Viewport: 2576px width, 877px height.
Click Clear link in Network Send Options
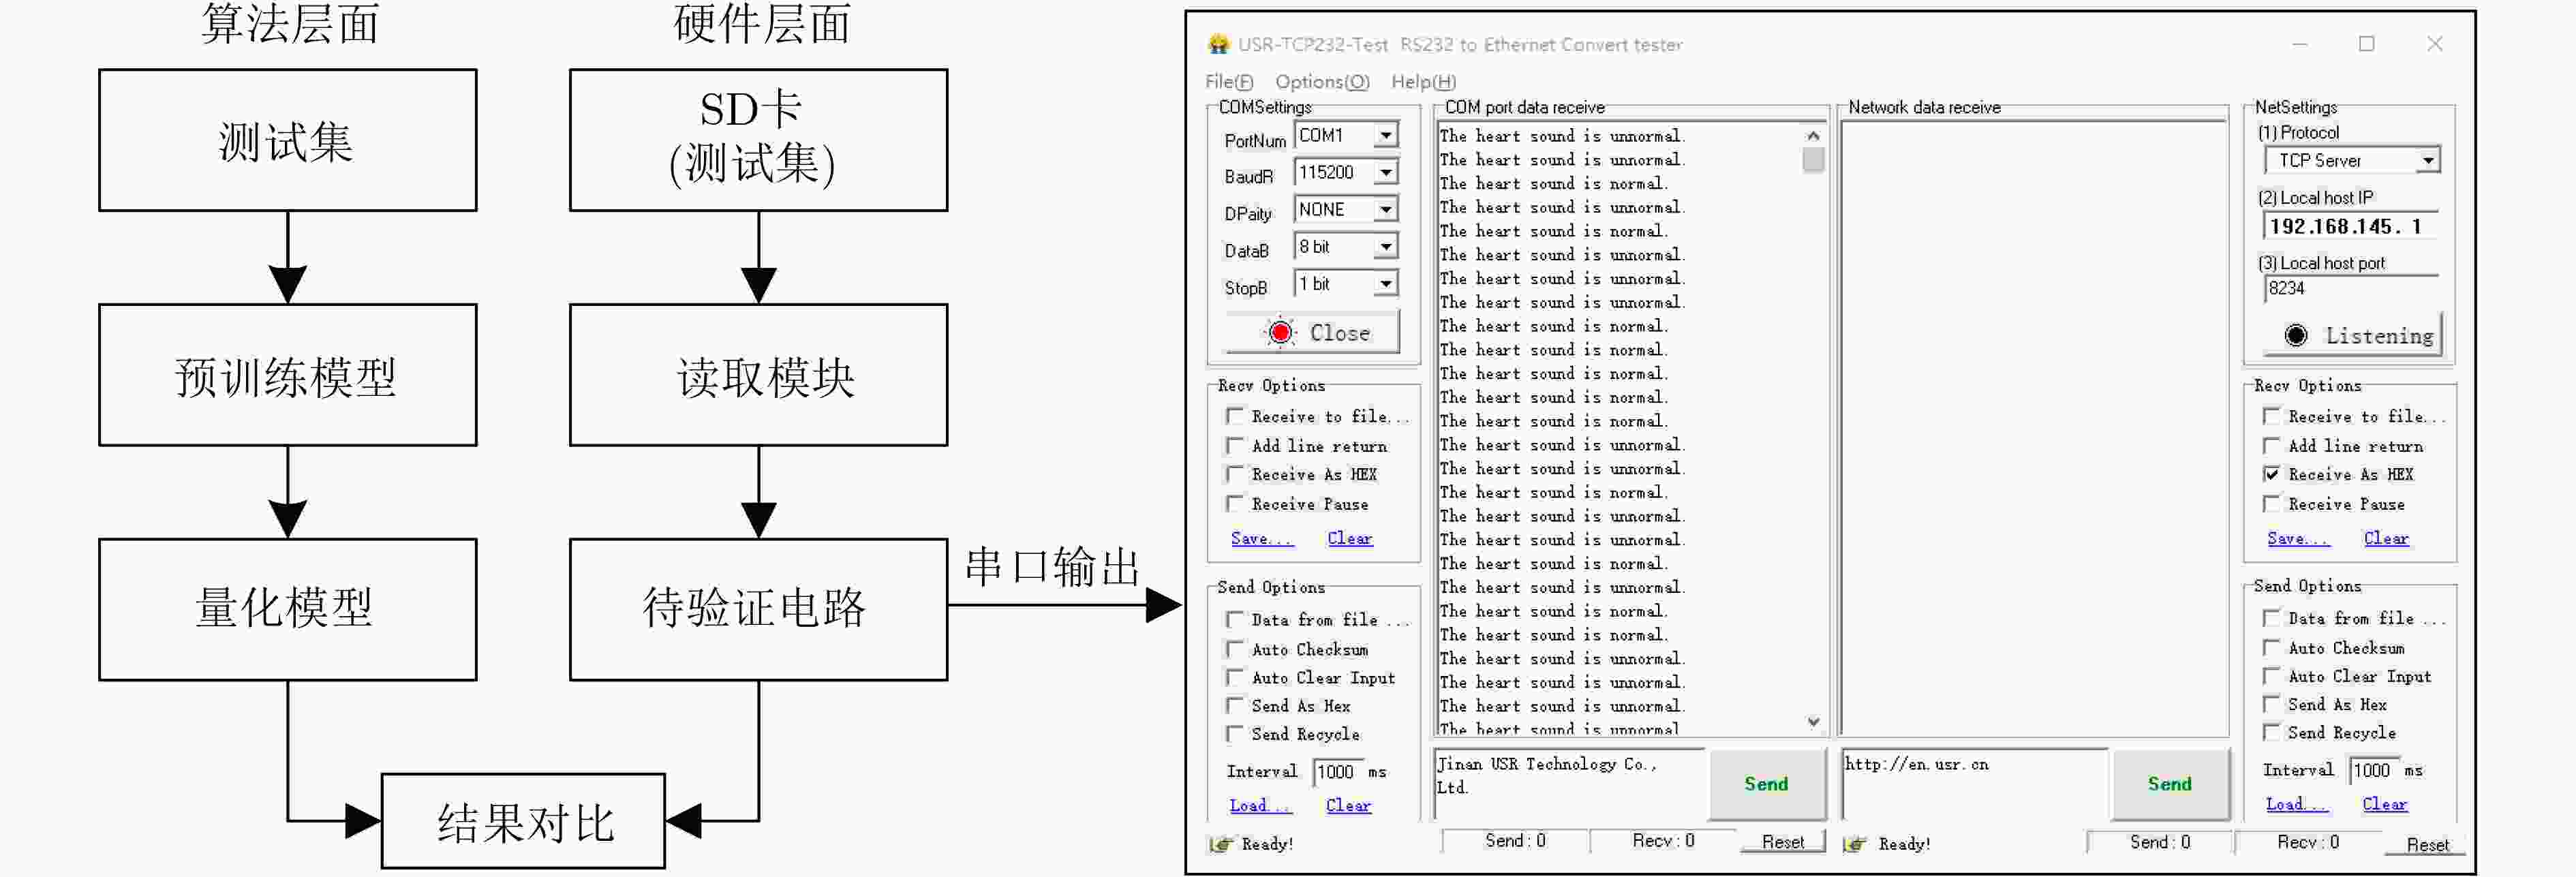(x=2386, y=804)
